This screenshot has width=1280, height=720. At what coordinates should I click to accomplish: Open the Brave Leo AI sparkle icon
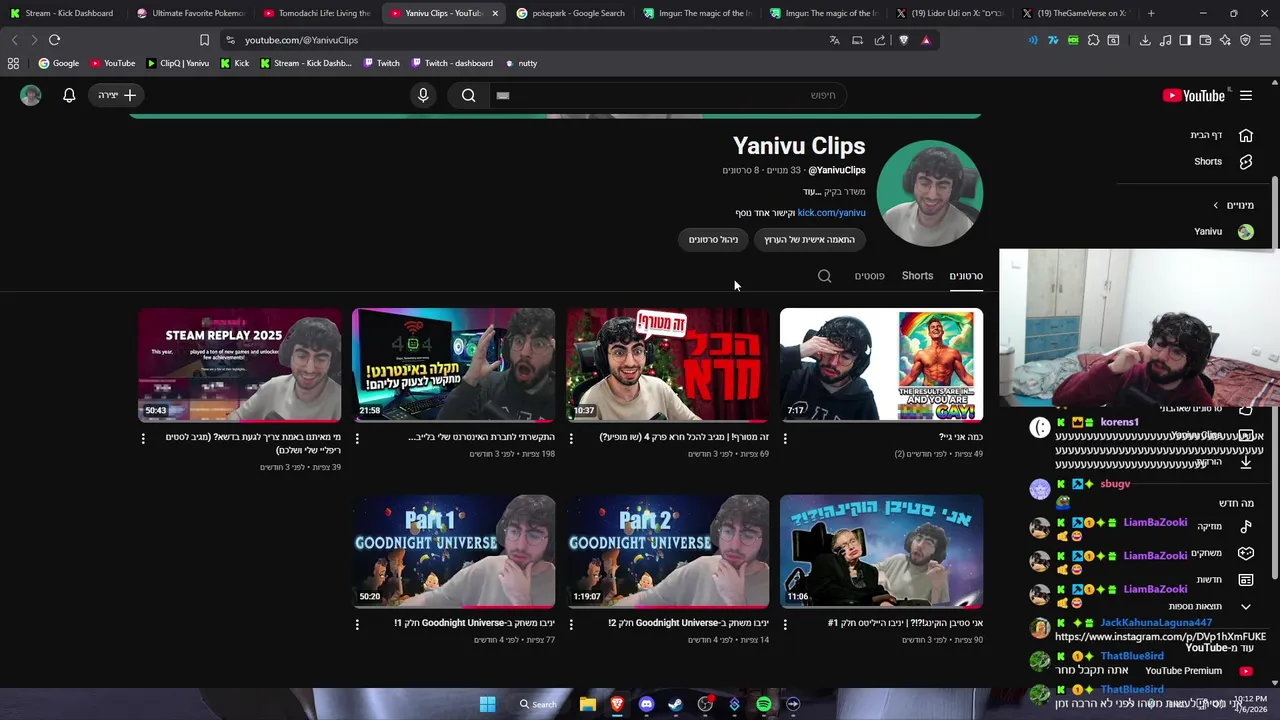(1225, 40)
